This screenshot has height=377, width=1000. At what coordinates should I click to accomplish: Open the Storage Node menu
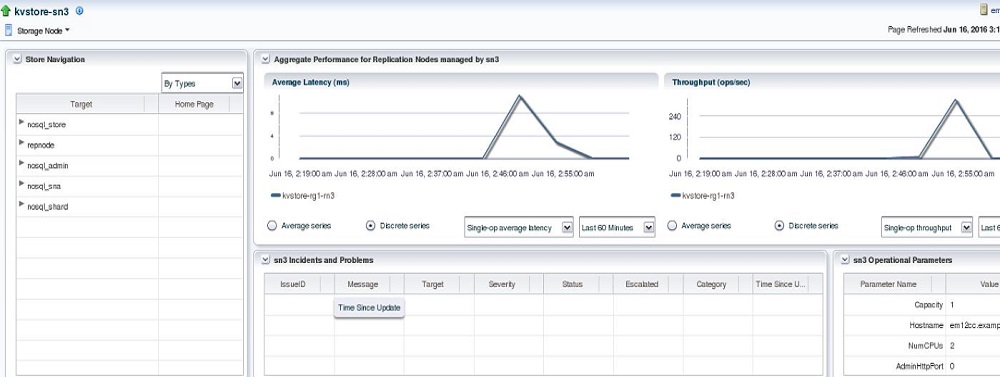coord(43,31)
